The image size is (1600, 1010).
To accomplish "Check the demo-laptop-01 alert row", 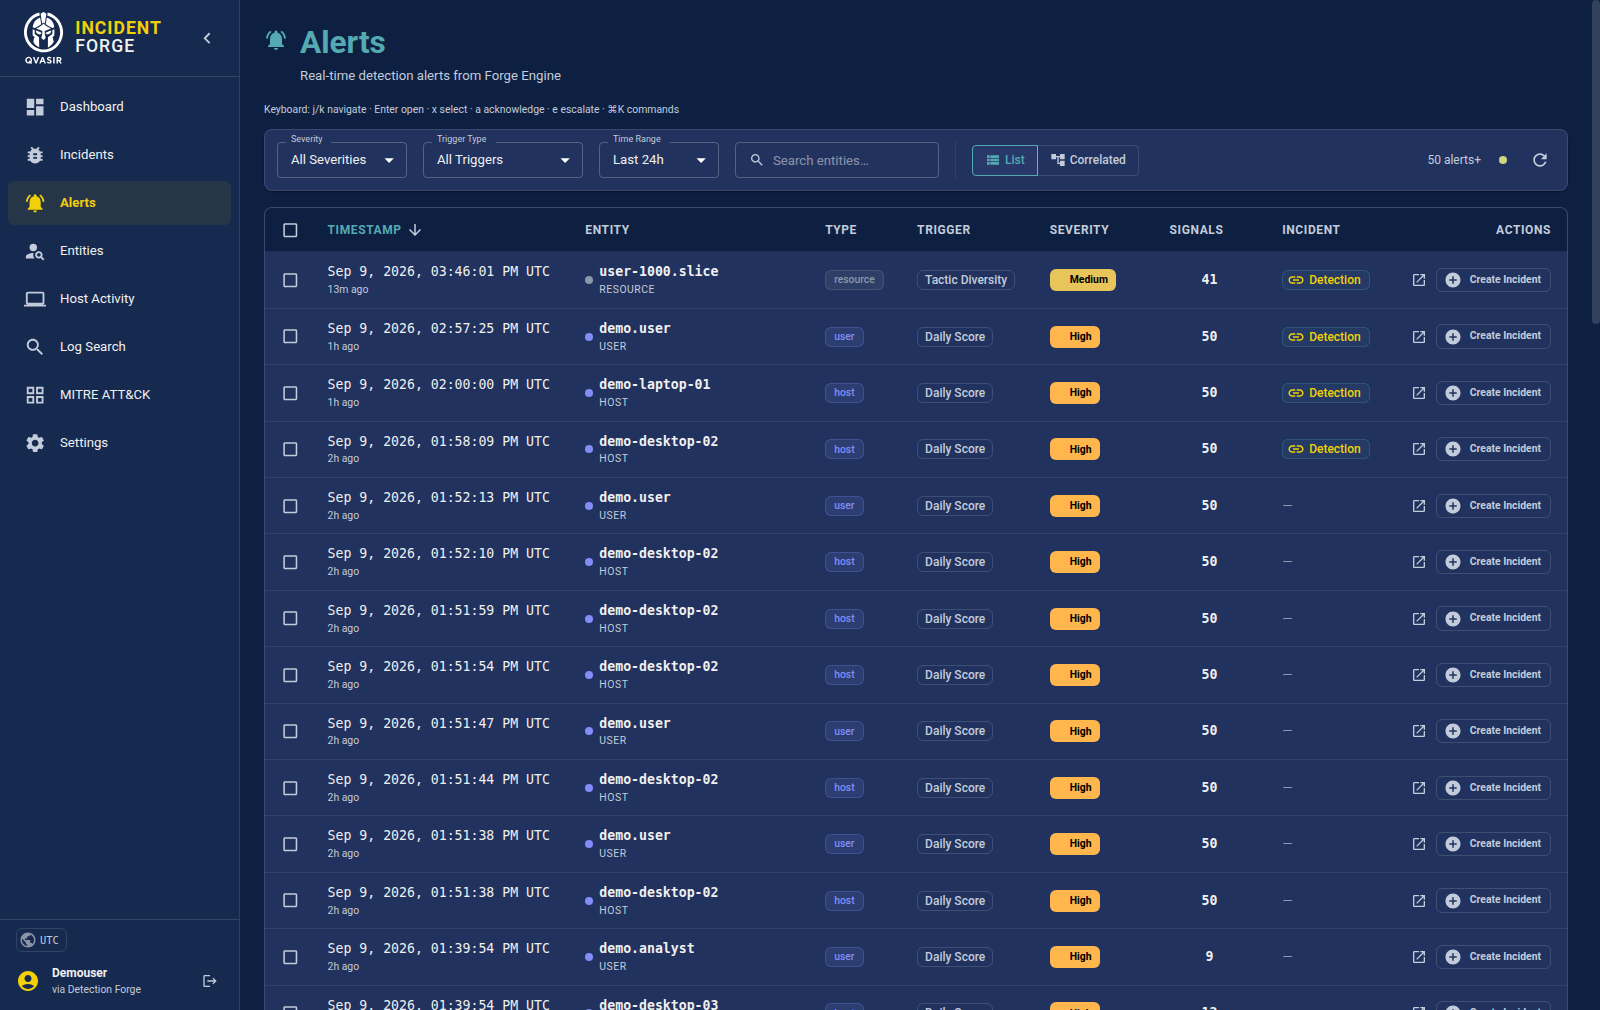I will tap(290, 393).
